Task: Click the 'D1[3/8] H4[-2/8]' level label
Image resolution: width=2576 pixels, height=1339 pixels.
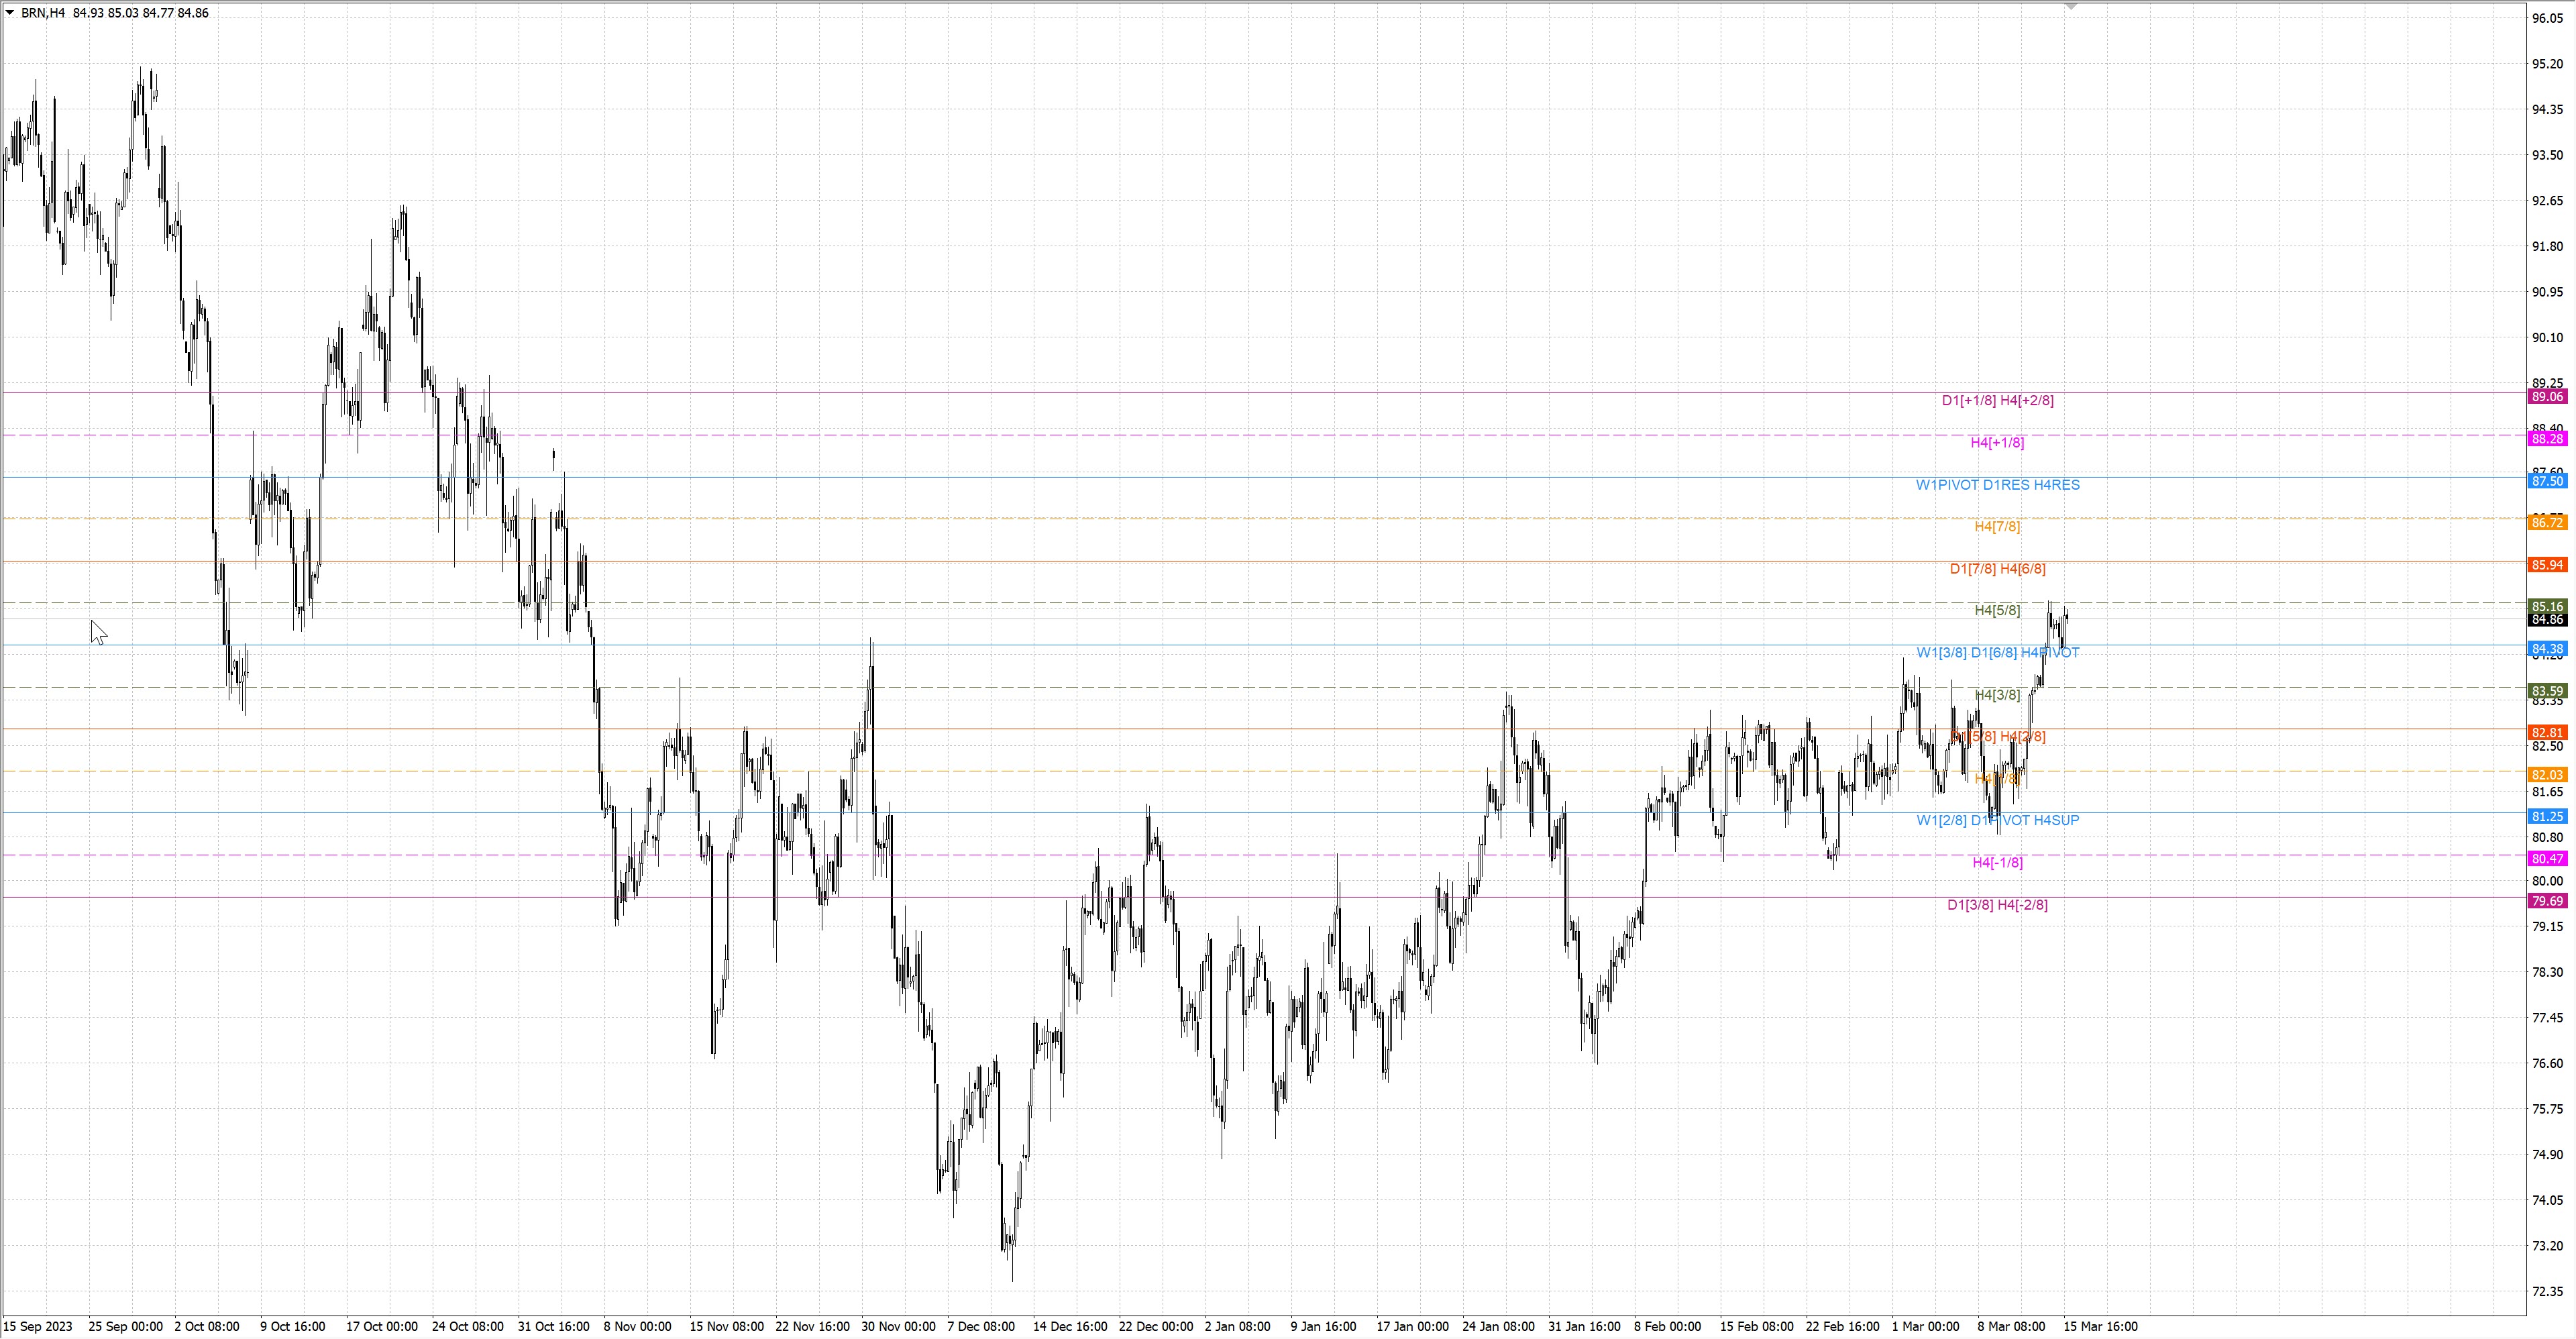Action: pos(1997,905)
